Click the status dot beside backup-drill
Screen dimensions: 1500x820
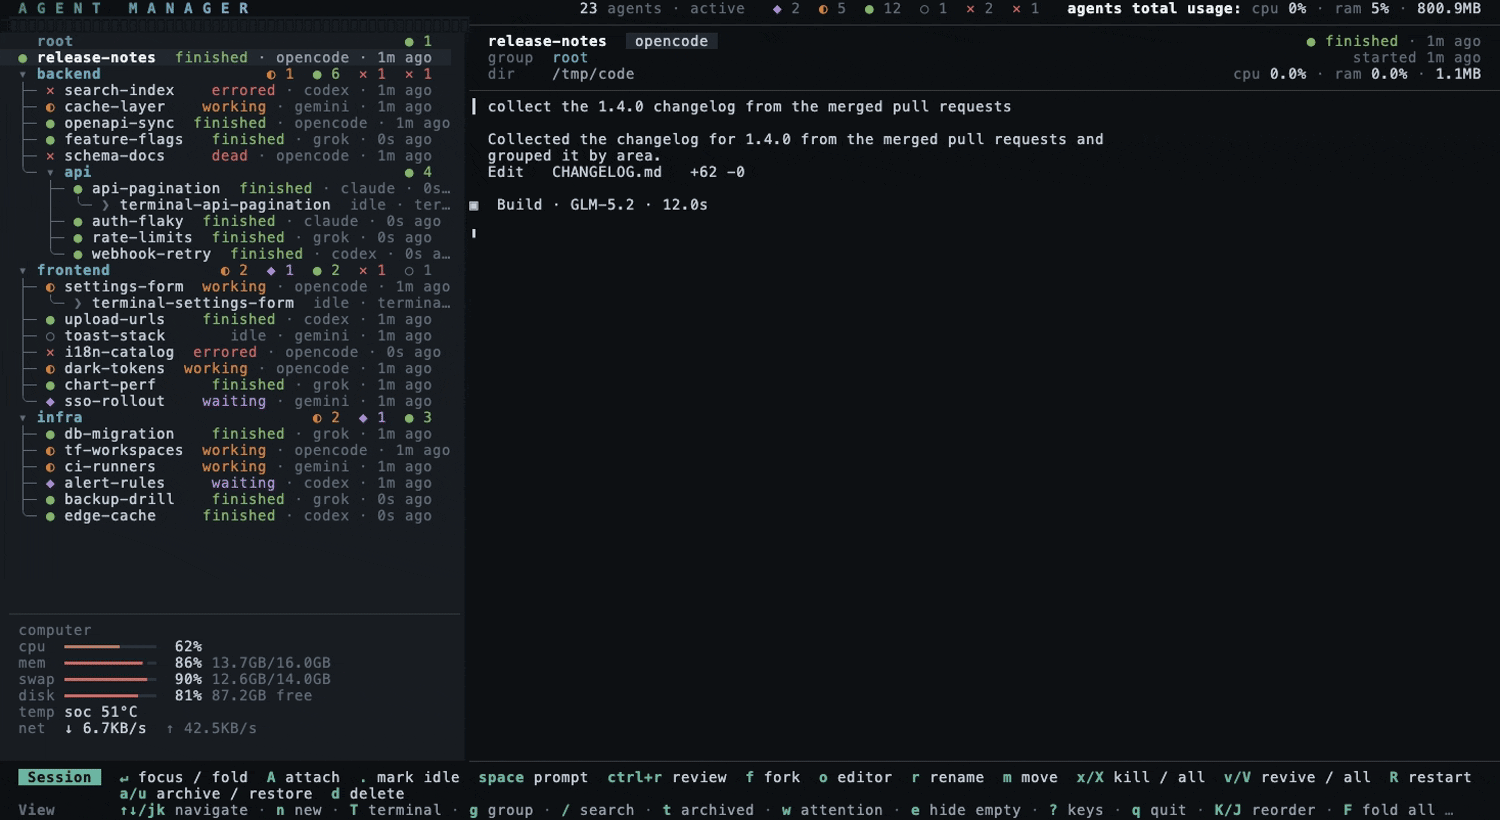coord(50,500)
